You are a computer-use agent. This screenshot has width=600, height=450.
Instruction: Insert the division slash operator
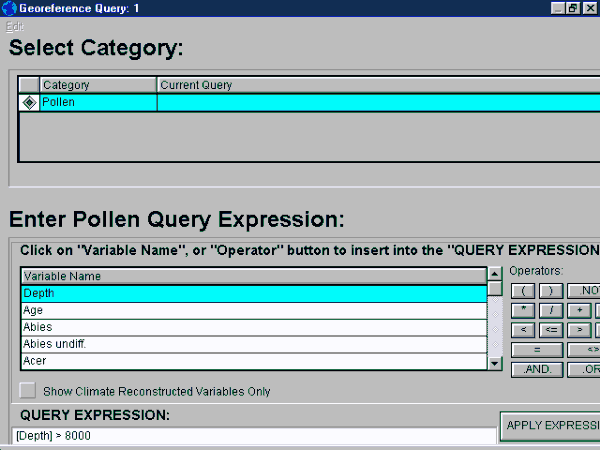click(550, 310)
